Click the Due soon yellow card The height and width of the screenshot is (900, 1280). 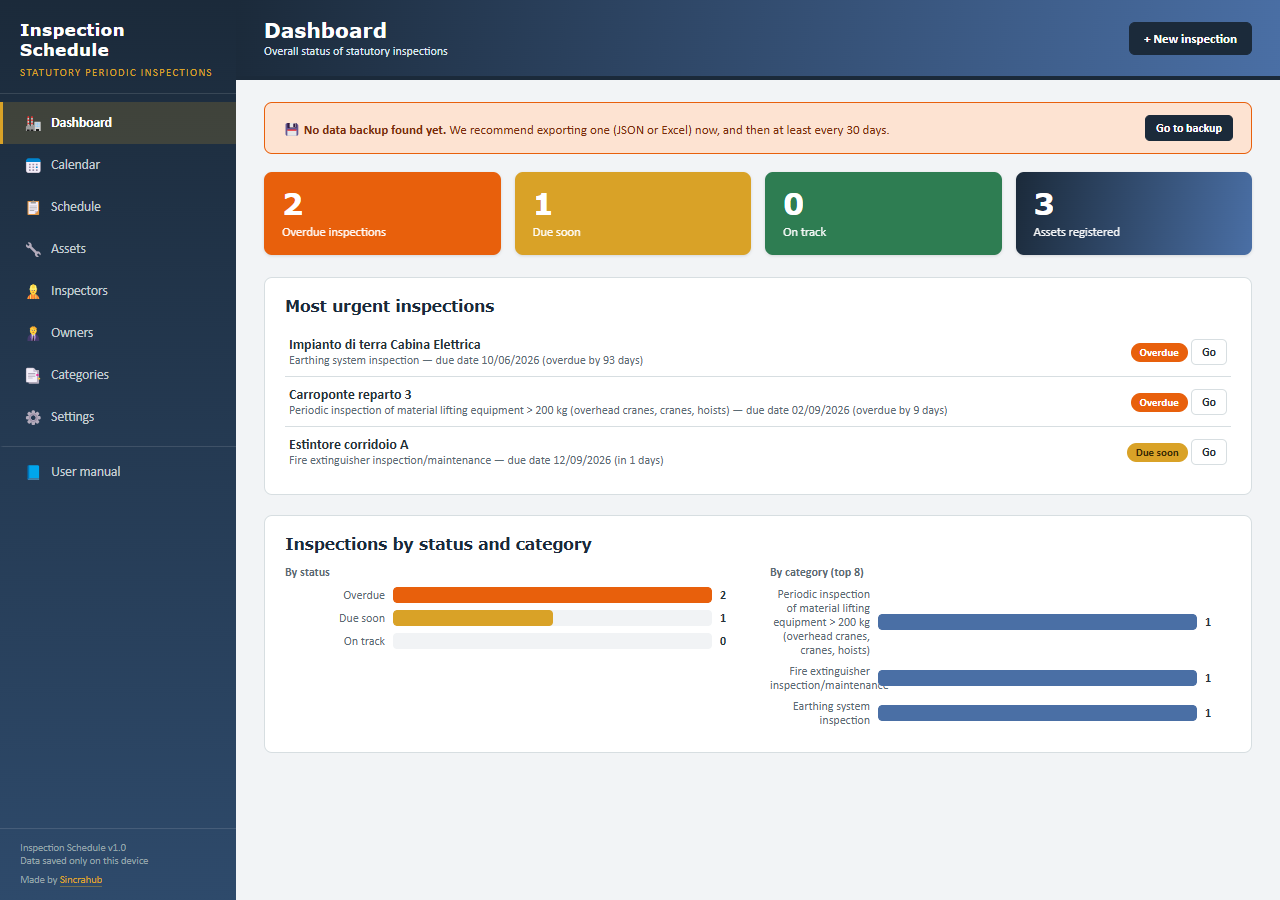[x=633, y=213]
